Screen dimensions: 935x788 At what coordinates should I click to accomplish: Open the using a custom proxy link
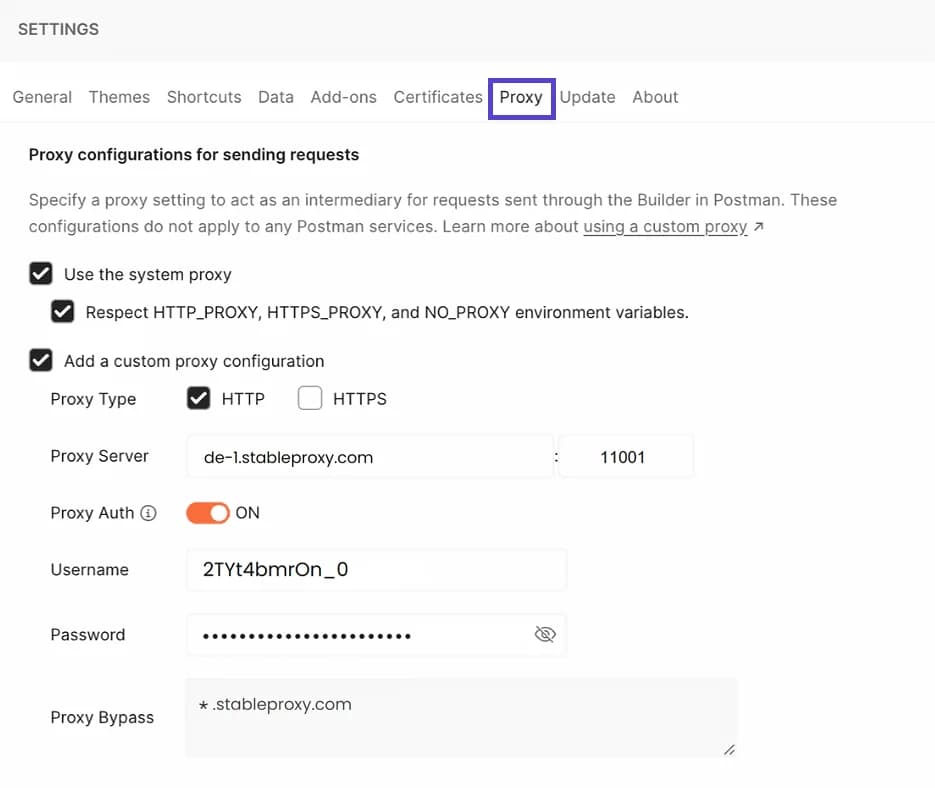click(x=665, y=227)
